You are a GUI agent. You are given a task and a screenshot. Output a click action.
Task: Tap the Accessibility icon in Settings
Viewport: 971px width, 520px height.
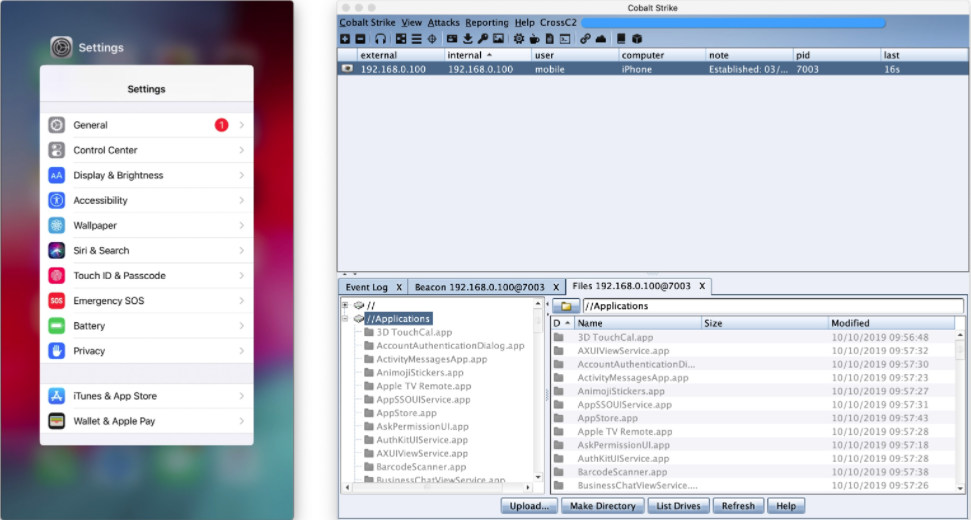point(56,200)
